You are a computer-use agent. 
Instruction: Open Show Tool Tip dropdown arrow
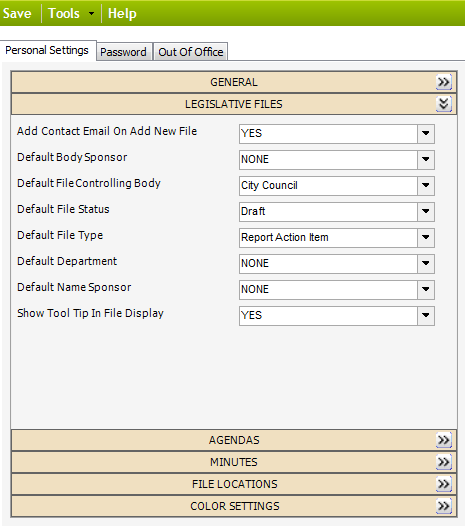pyautogui.click(x=426, y=315)
